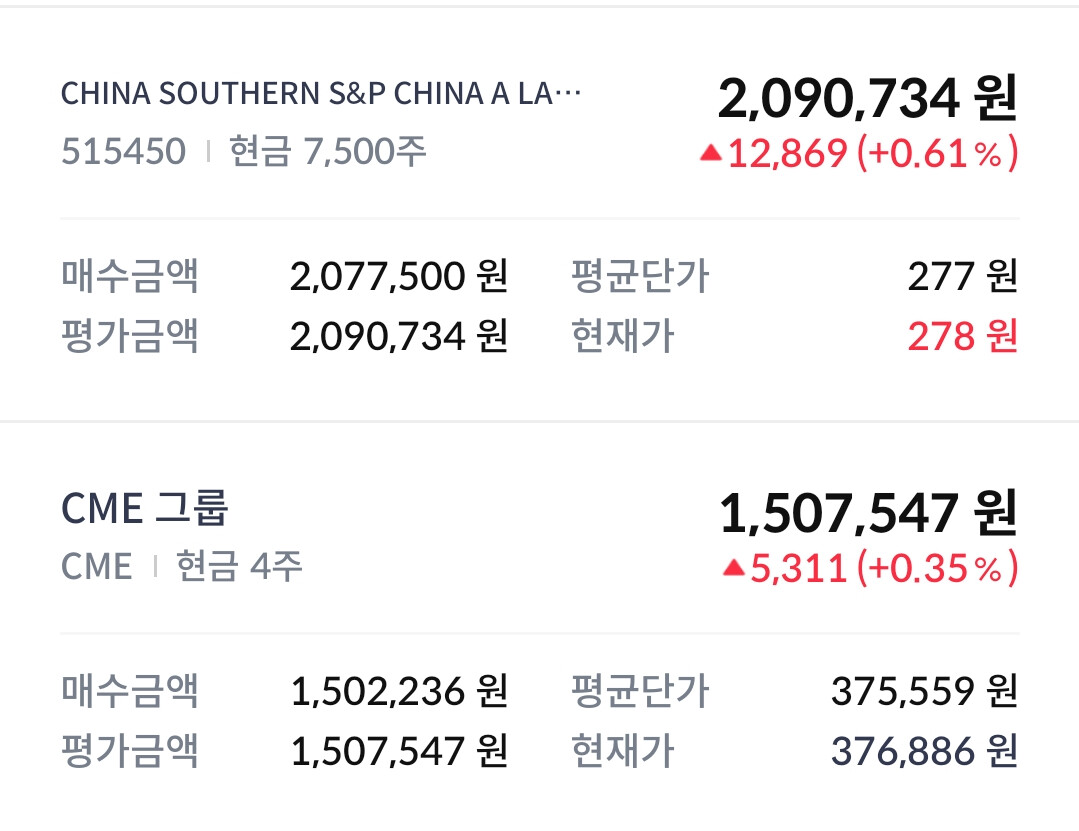Open the CHINA SOUTHERN S&P CHINA A holding
Screen dimensions: 1079x831
[x=320, y=94]
